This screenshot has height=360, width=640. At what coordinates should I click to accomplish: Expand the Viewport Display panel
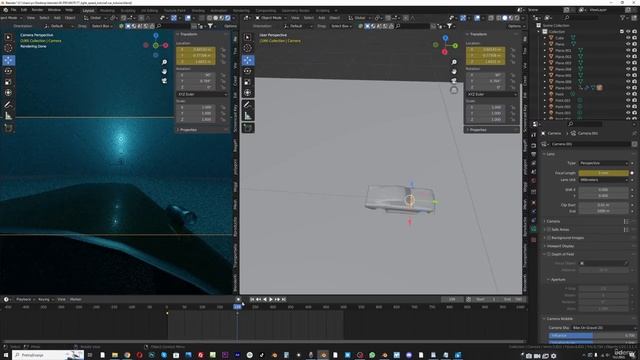559,246
